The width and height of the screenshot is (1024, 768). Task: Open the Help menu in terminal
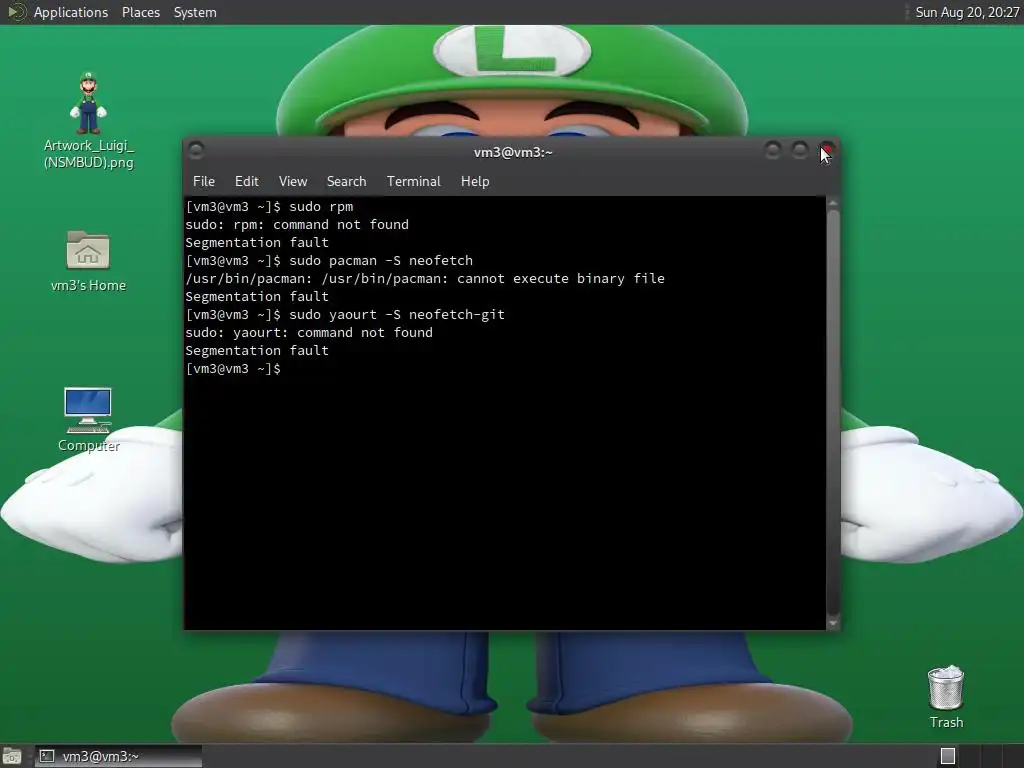pos(475,182)
